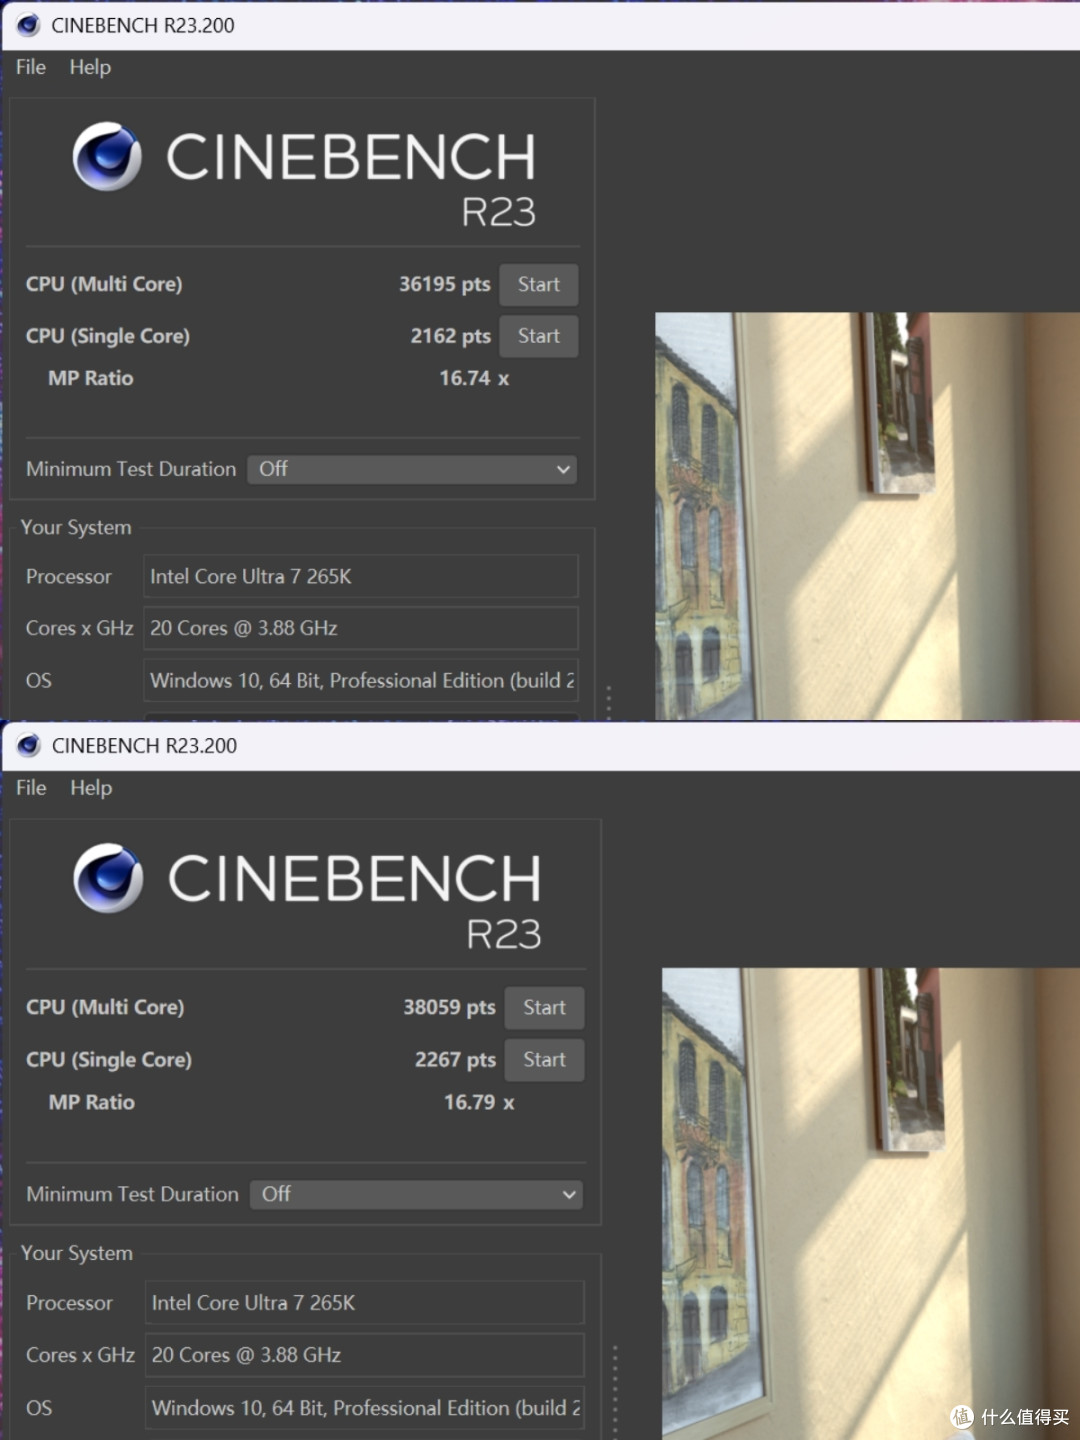Screen dimensions: 1080x1440
Task: Click the Cinebench title bar icon in lower window
Action: (x=28, y=745)
